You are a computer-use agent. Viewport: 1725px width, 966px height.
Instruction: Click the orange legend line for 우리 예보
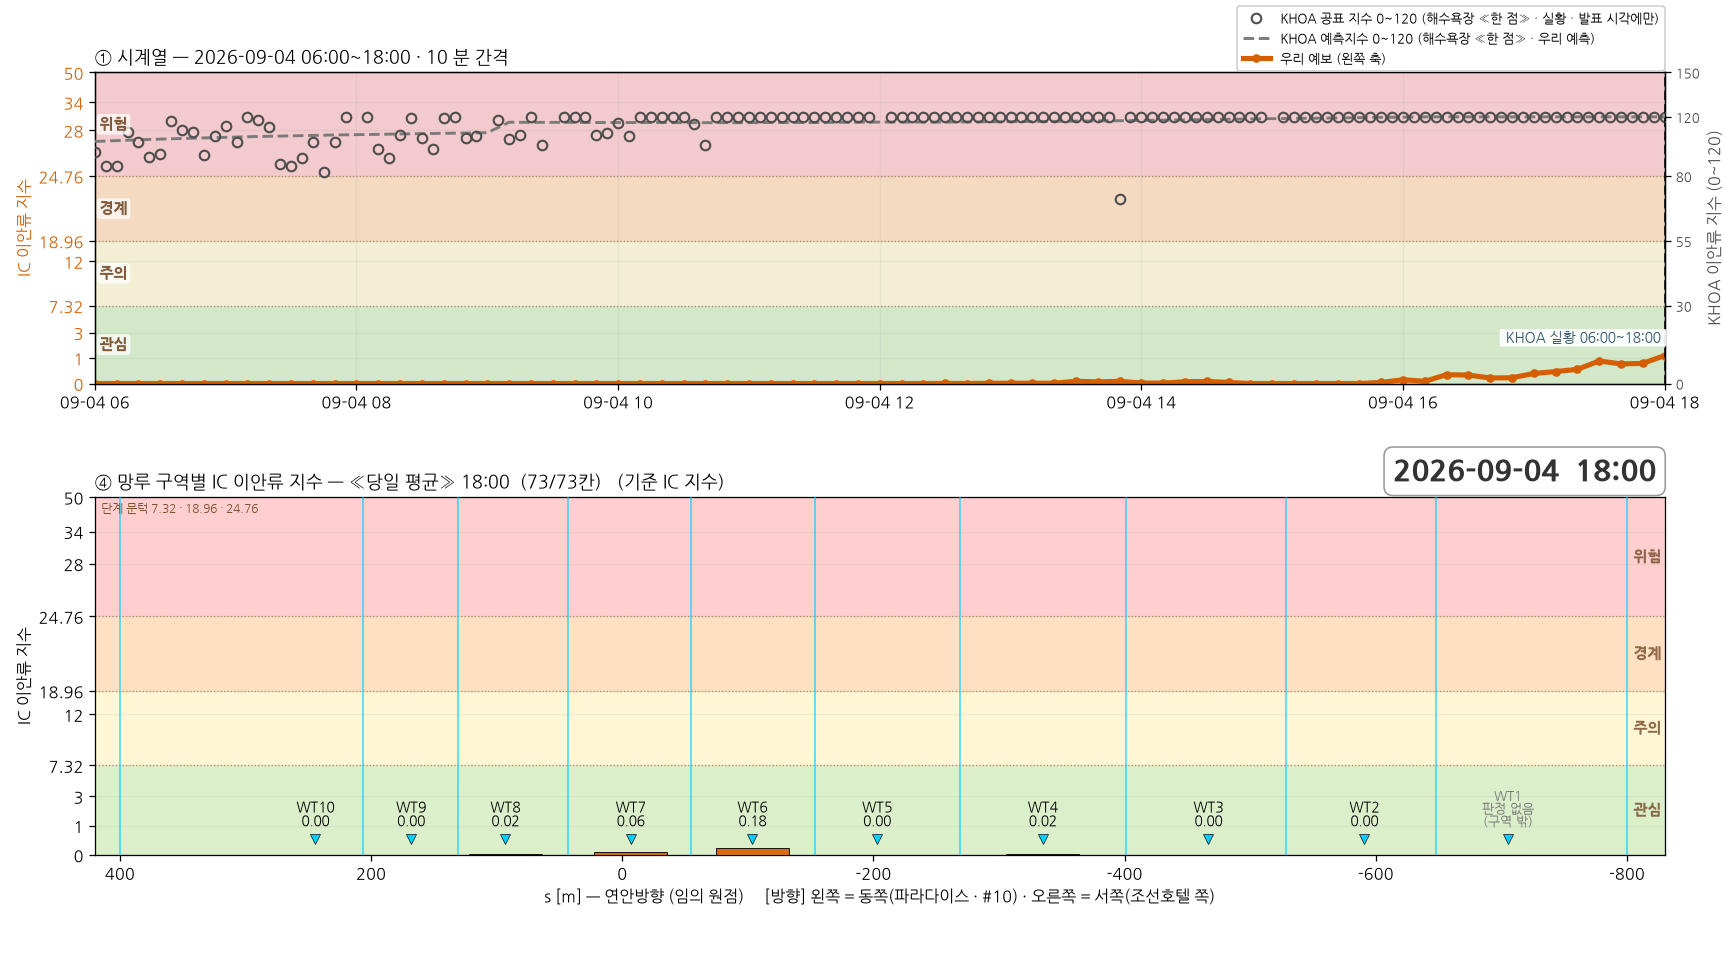(x=1256, y=58)
